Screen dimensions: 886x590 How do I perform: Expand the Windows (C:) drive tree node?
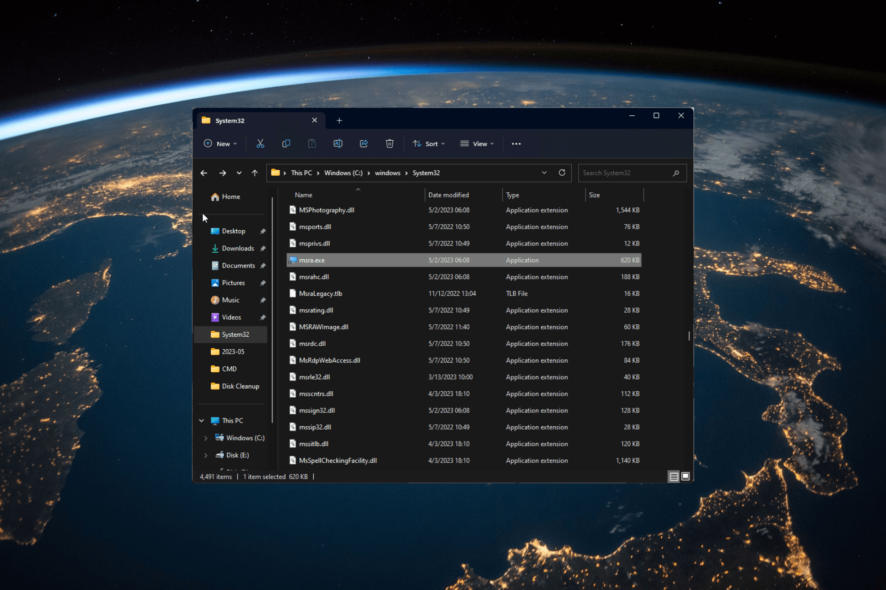(206, 438)
